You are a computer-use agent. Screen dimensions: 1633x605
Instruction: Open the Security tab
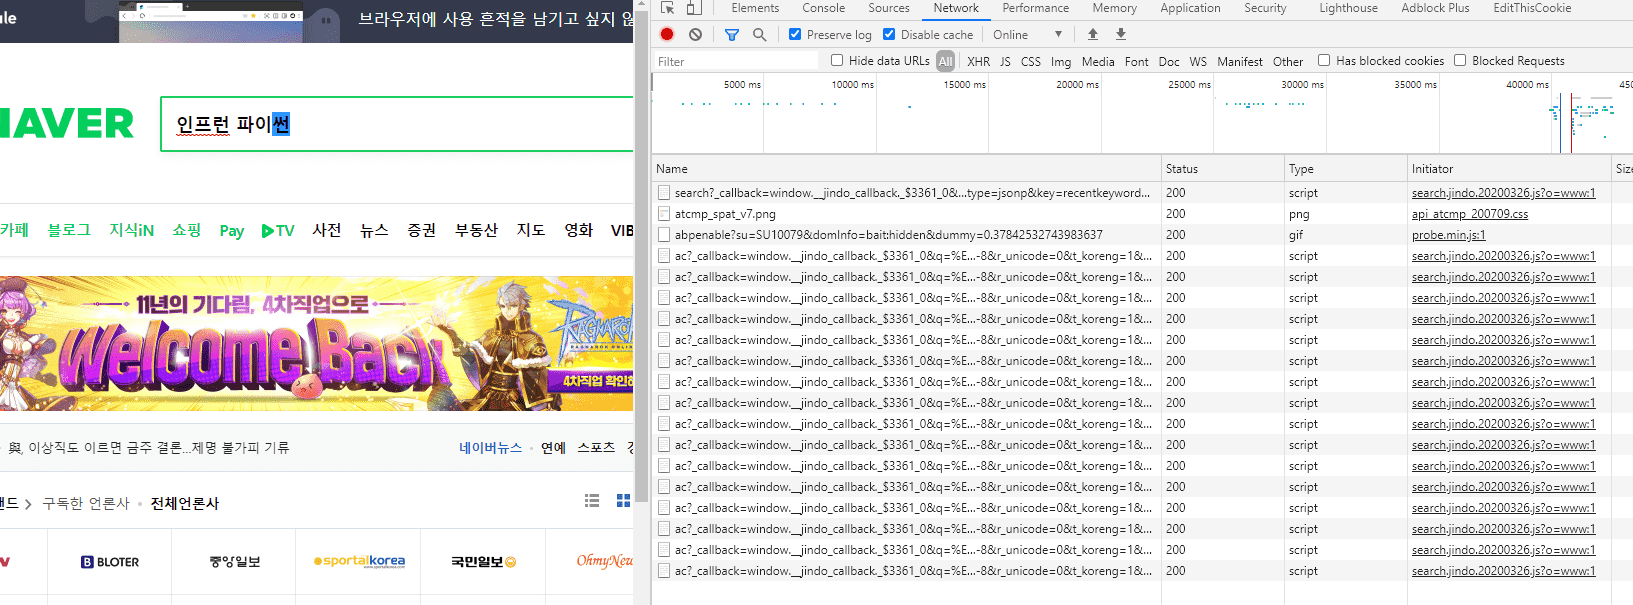pos(1265,8)
